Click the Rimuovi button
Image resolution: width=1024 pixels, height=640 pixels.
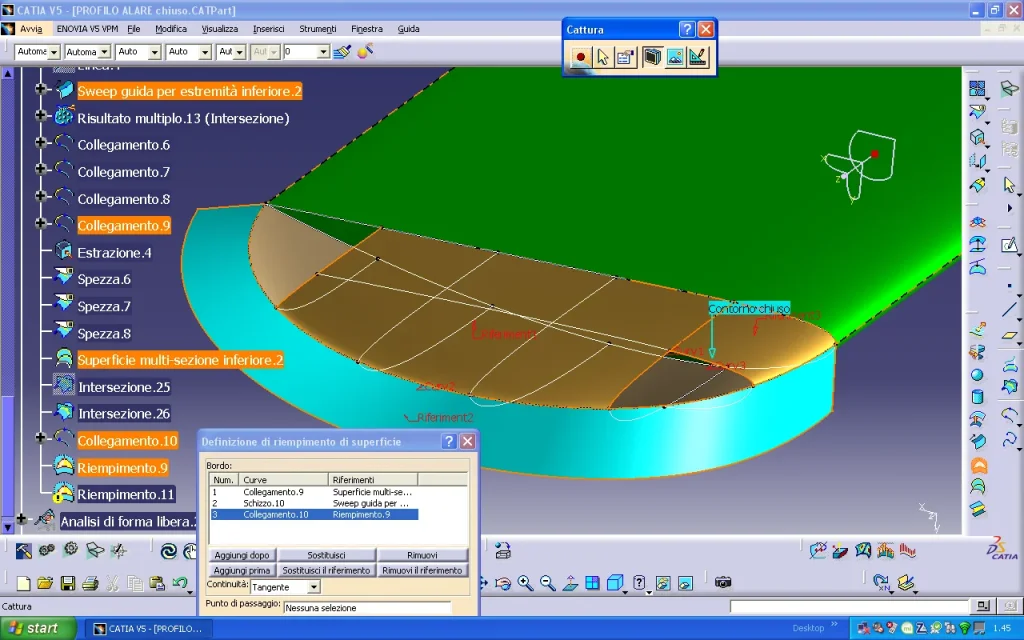[x=422, y=555]
